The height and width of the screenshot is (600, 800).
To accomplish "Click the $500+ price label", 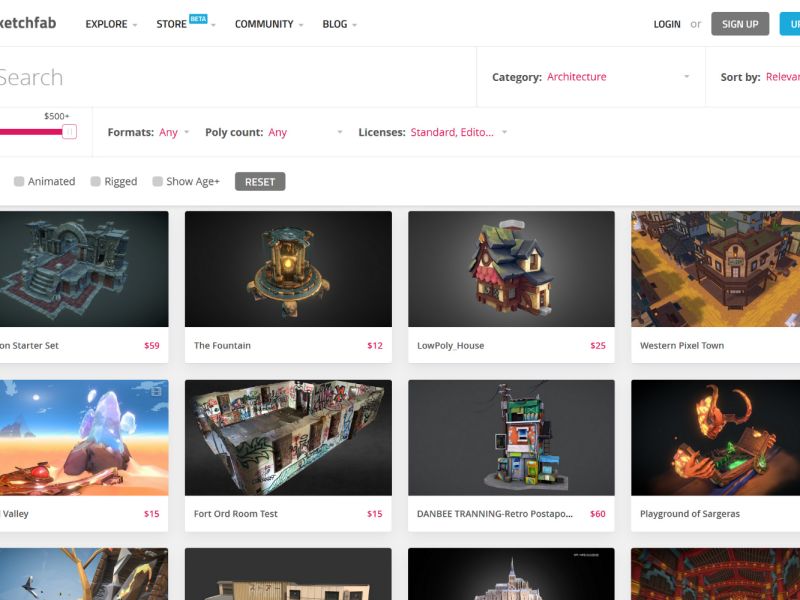I will tap(57, 116).
